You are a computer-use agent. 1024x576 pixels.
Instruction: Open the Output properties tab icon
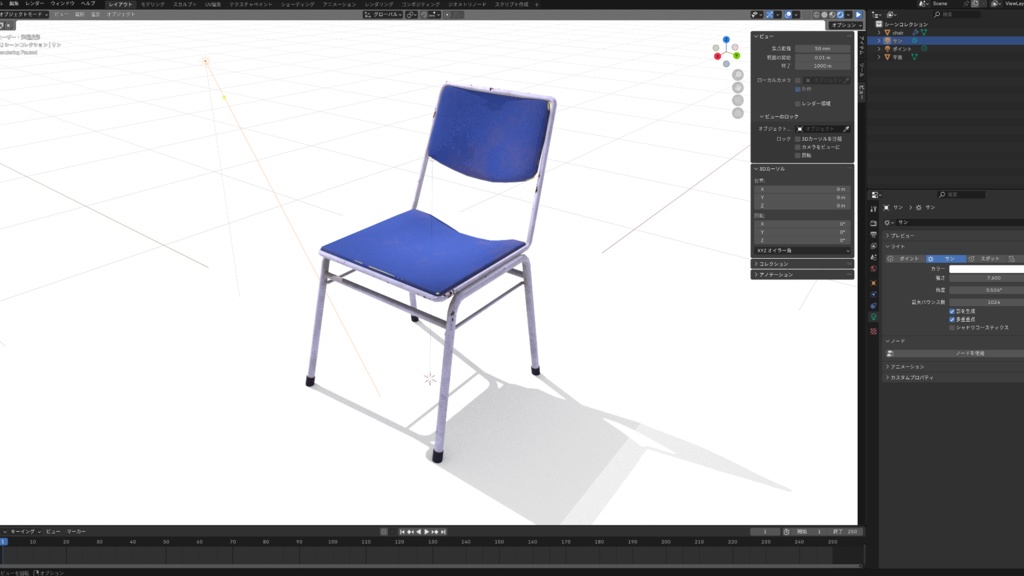coord(874,234)
